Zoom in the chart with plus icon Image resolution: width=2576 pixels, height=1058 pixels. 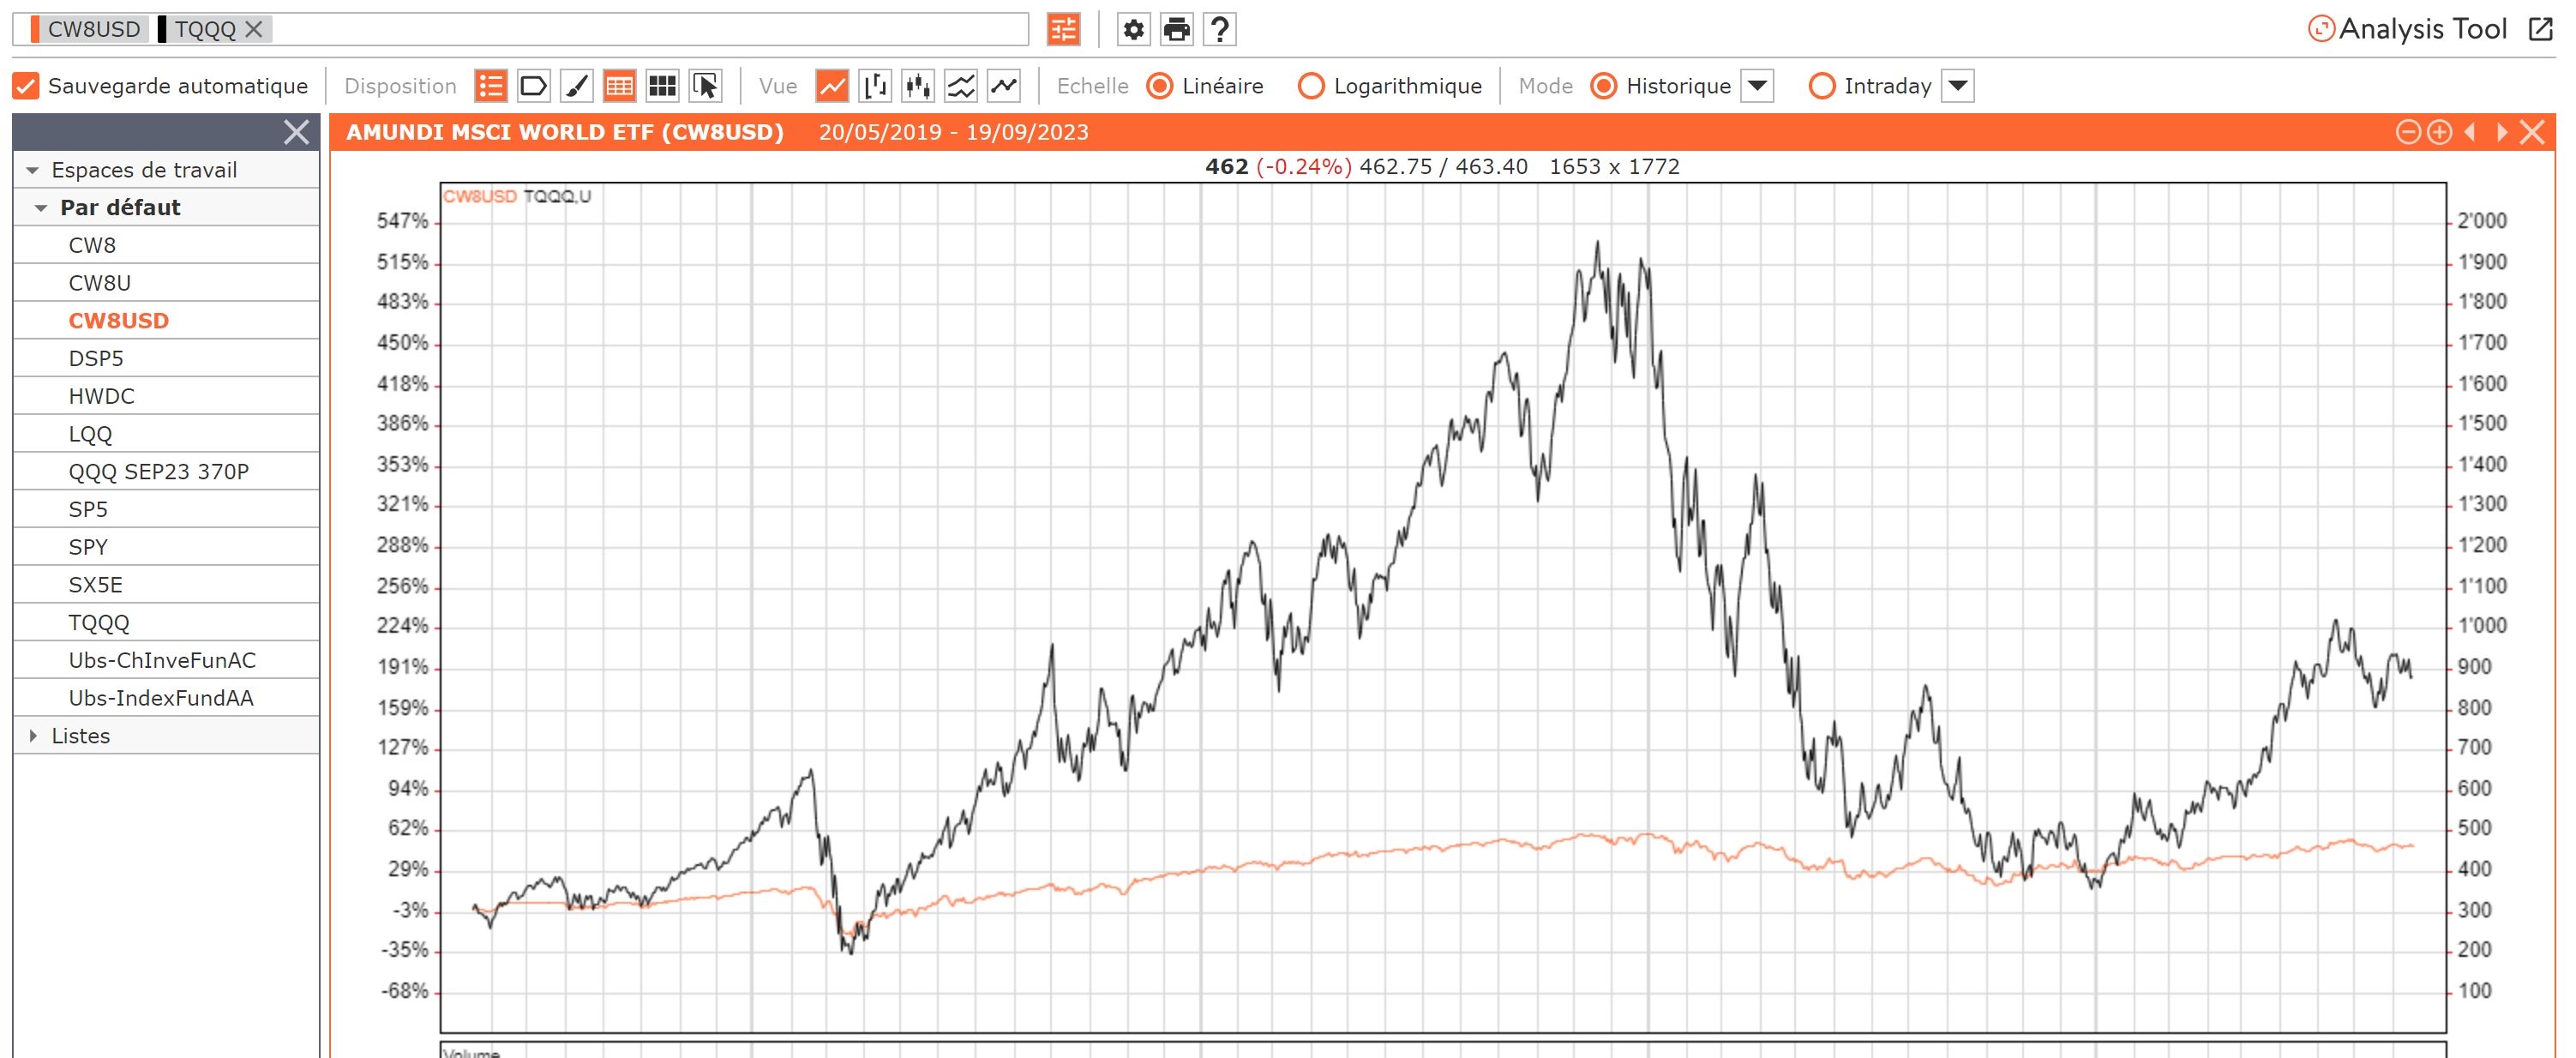tap(2439, 132)
